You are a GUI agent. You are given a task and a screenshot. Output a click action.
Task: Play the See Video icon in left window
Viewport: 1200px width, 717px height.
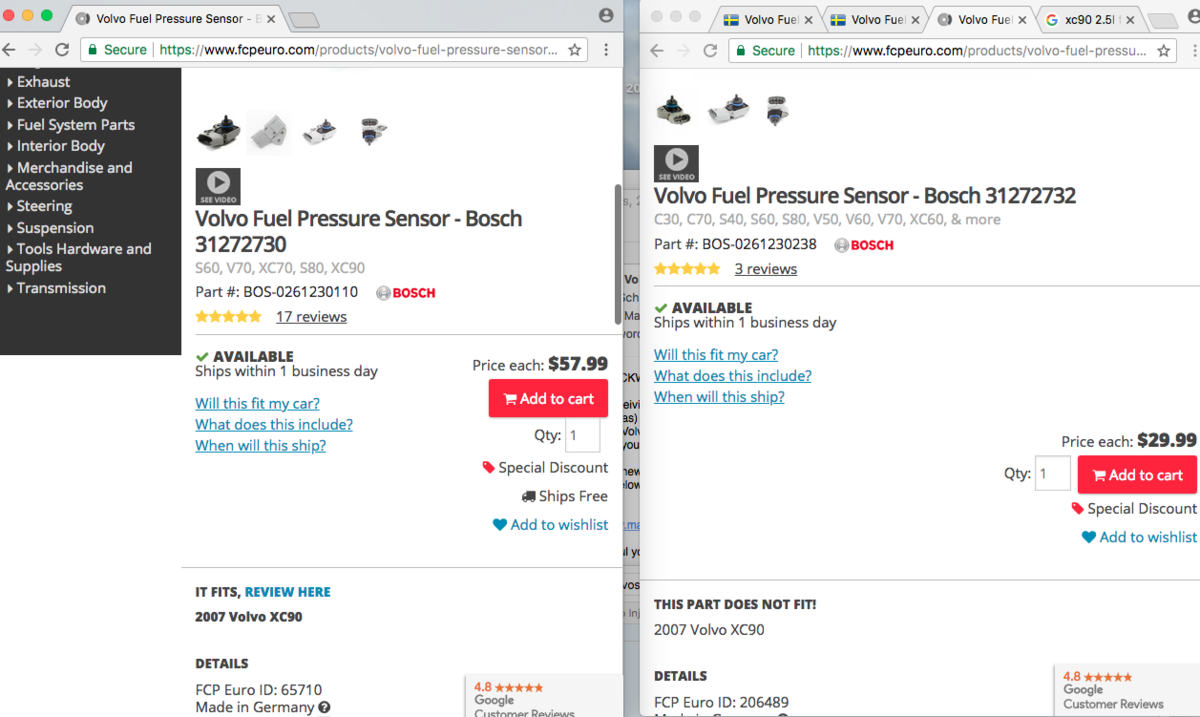pyautogui.click(x=218, y=186)
